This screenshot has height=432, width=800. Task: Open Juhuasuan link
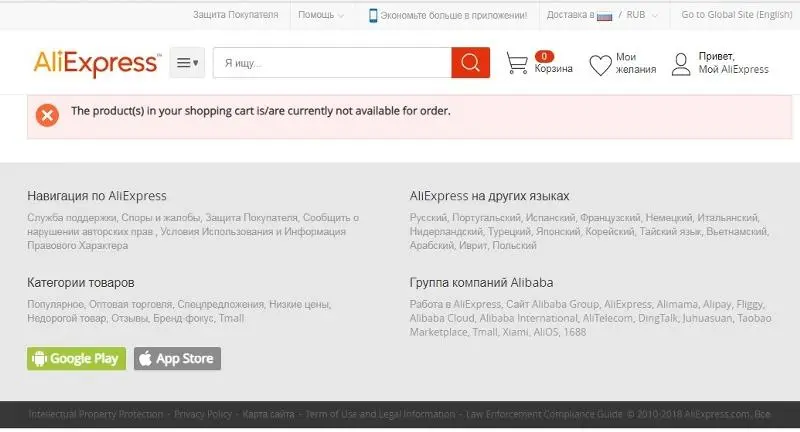(706, 318)
